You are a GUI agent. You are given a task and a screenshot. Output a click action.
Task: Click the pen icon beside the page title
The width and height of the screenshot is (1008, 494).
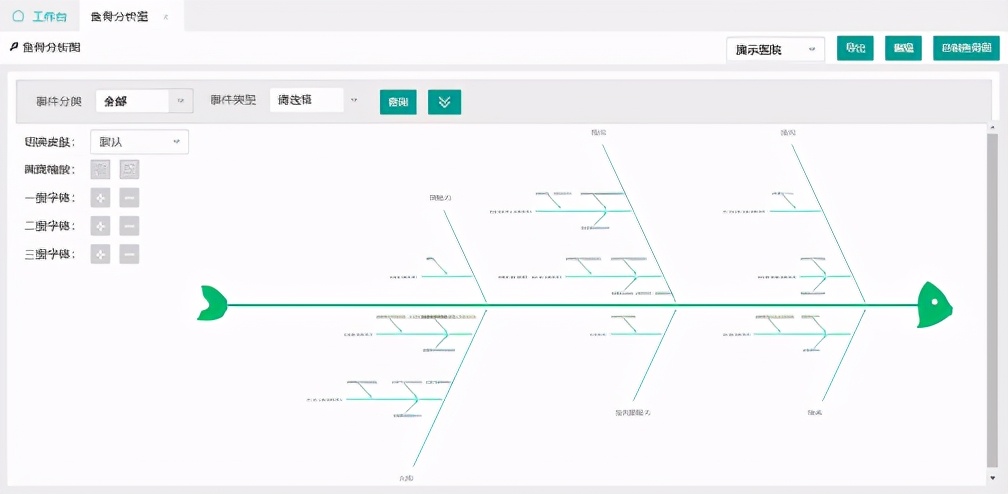pyautogui.click(x=14, y=48)
